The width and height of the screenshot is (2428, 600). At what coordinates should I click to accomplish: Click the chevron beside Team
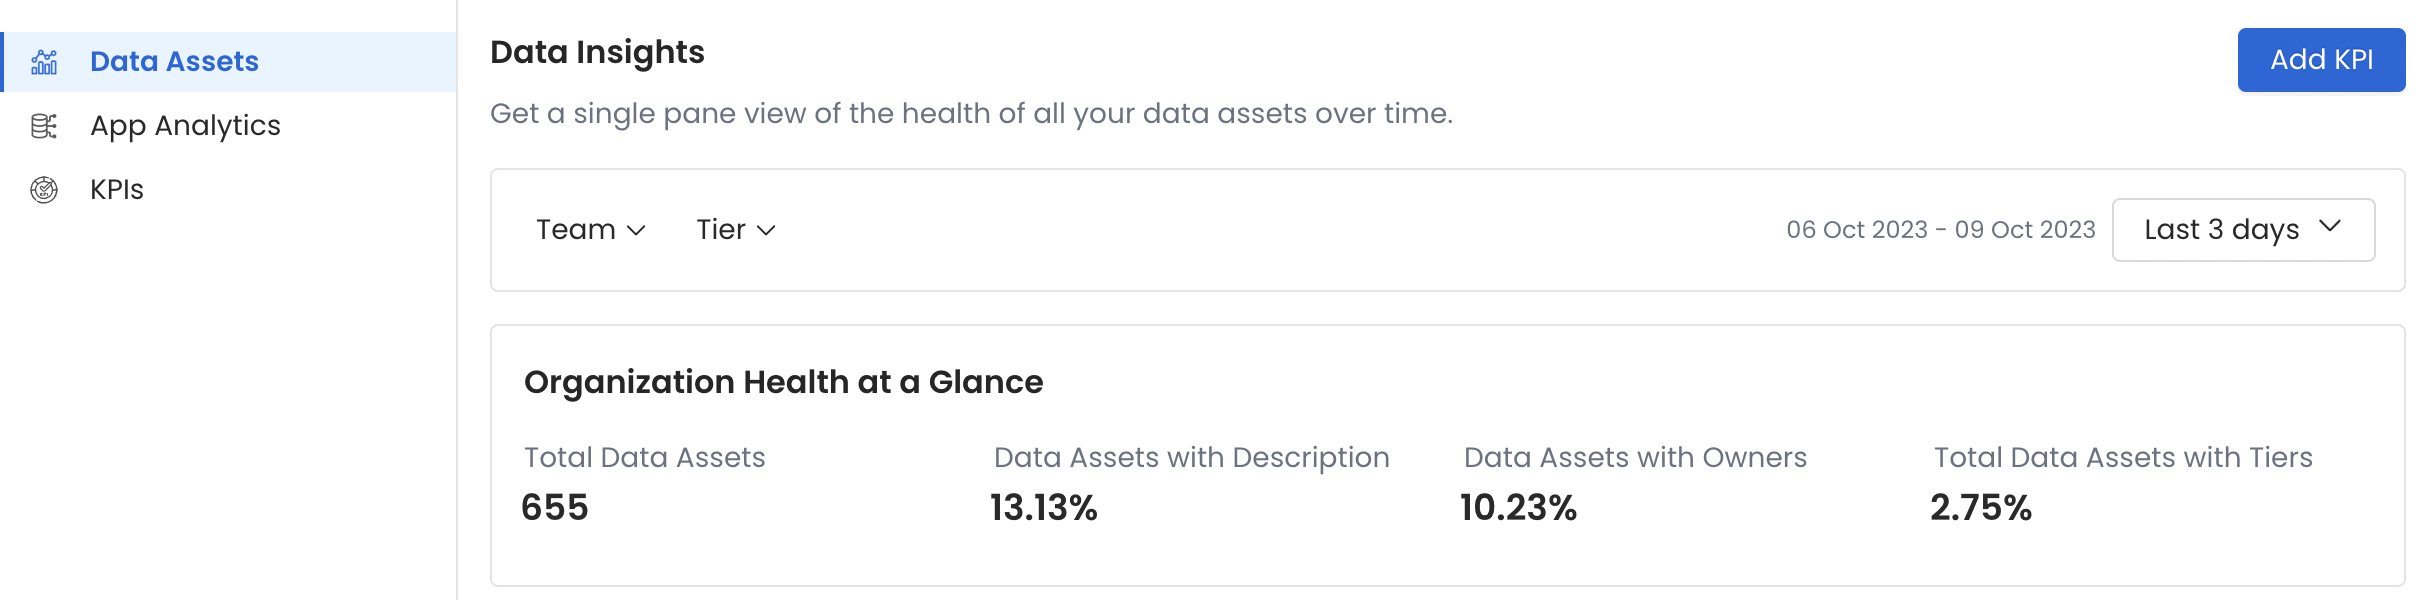(x=636, y=231)
